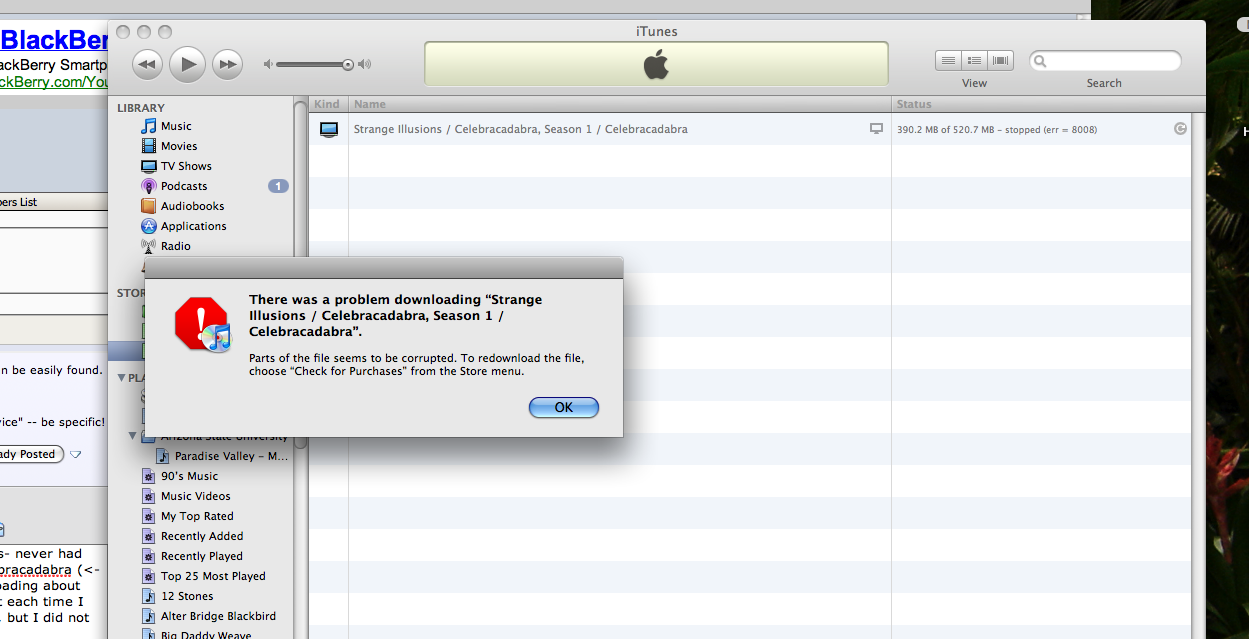Click the error stop-sign icon in dialog
1249x639 pixels.
tap(202, 323)
